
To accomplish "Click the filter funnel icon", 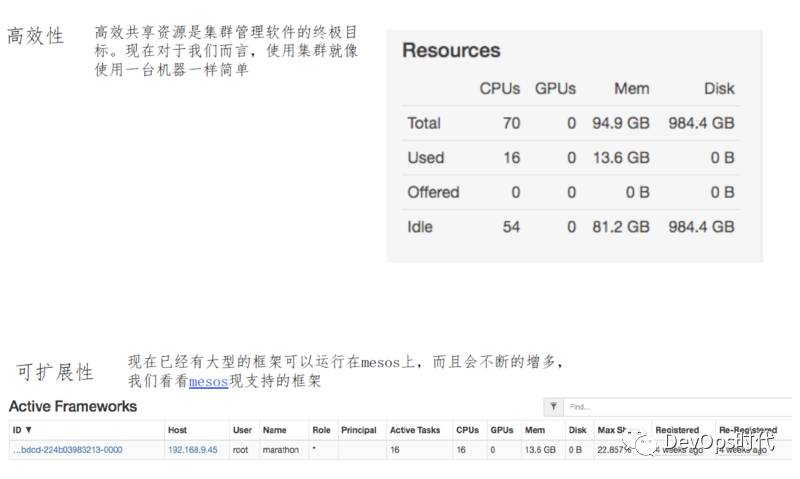I will (552, 408).
